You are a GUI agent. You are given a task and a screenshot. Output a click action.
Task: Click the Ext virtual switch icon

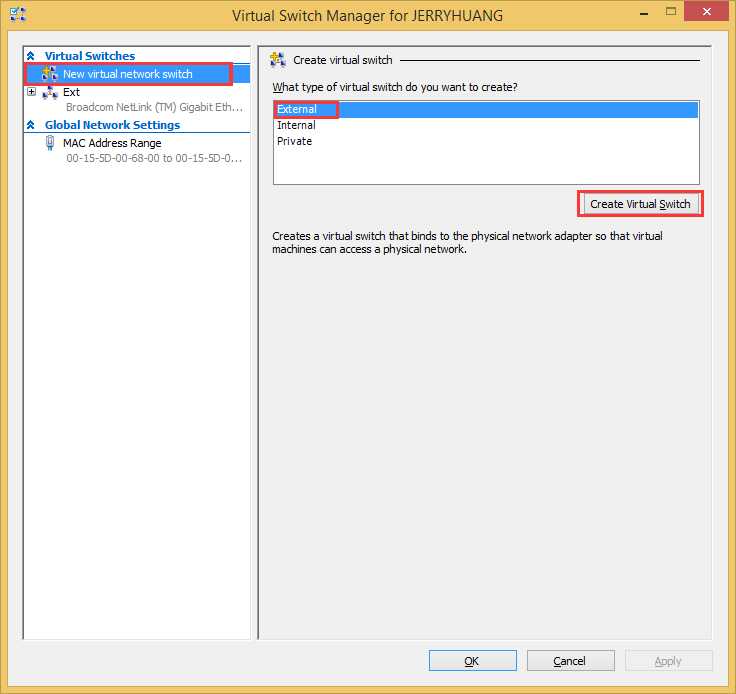coord(50,92)
